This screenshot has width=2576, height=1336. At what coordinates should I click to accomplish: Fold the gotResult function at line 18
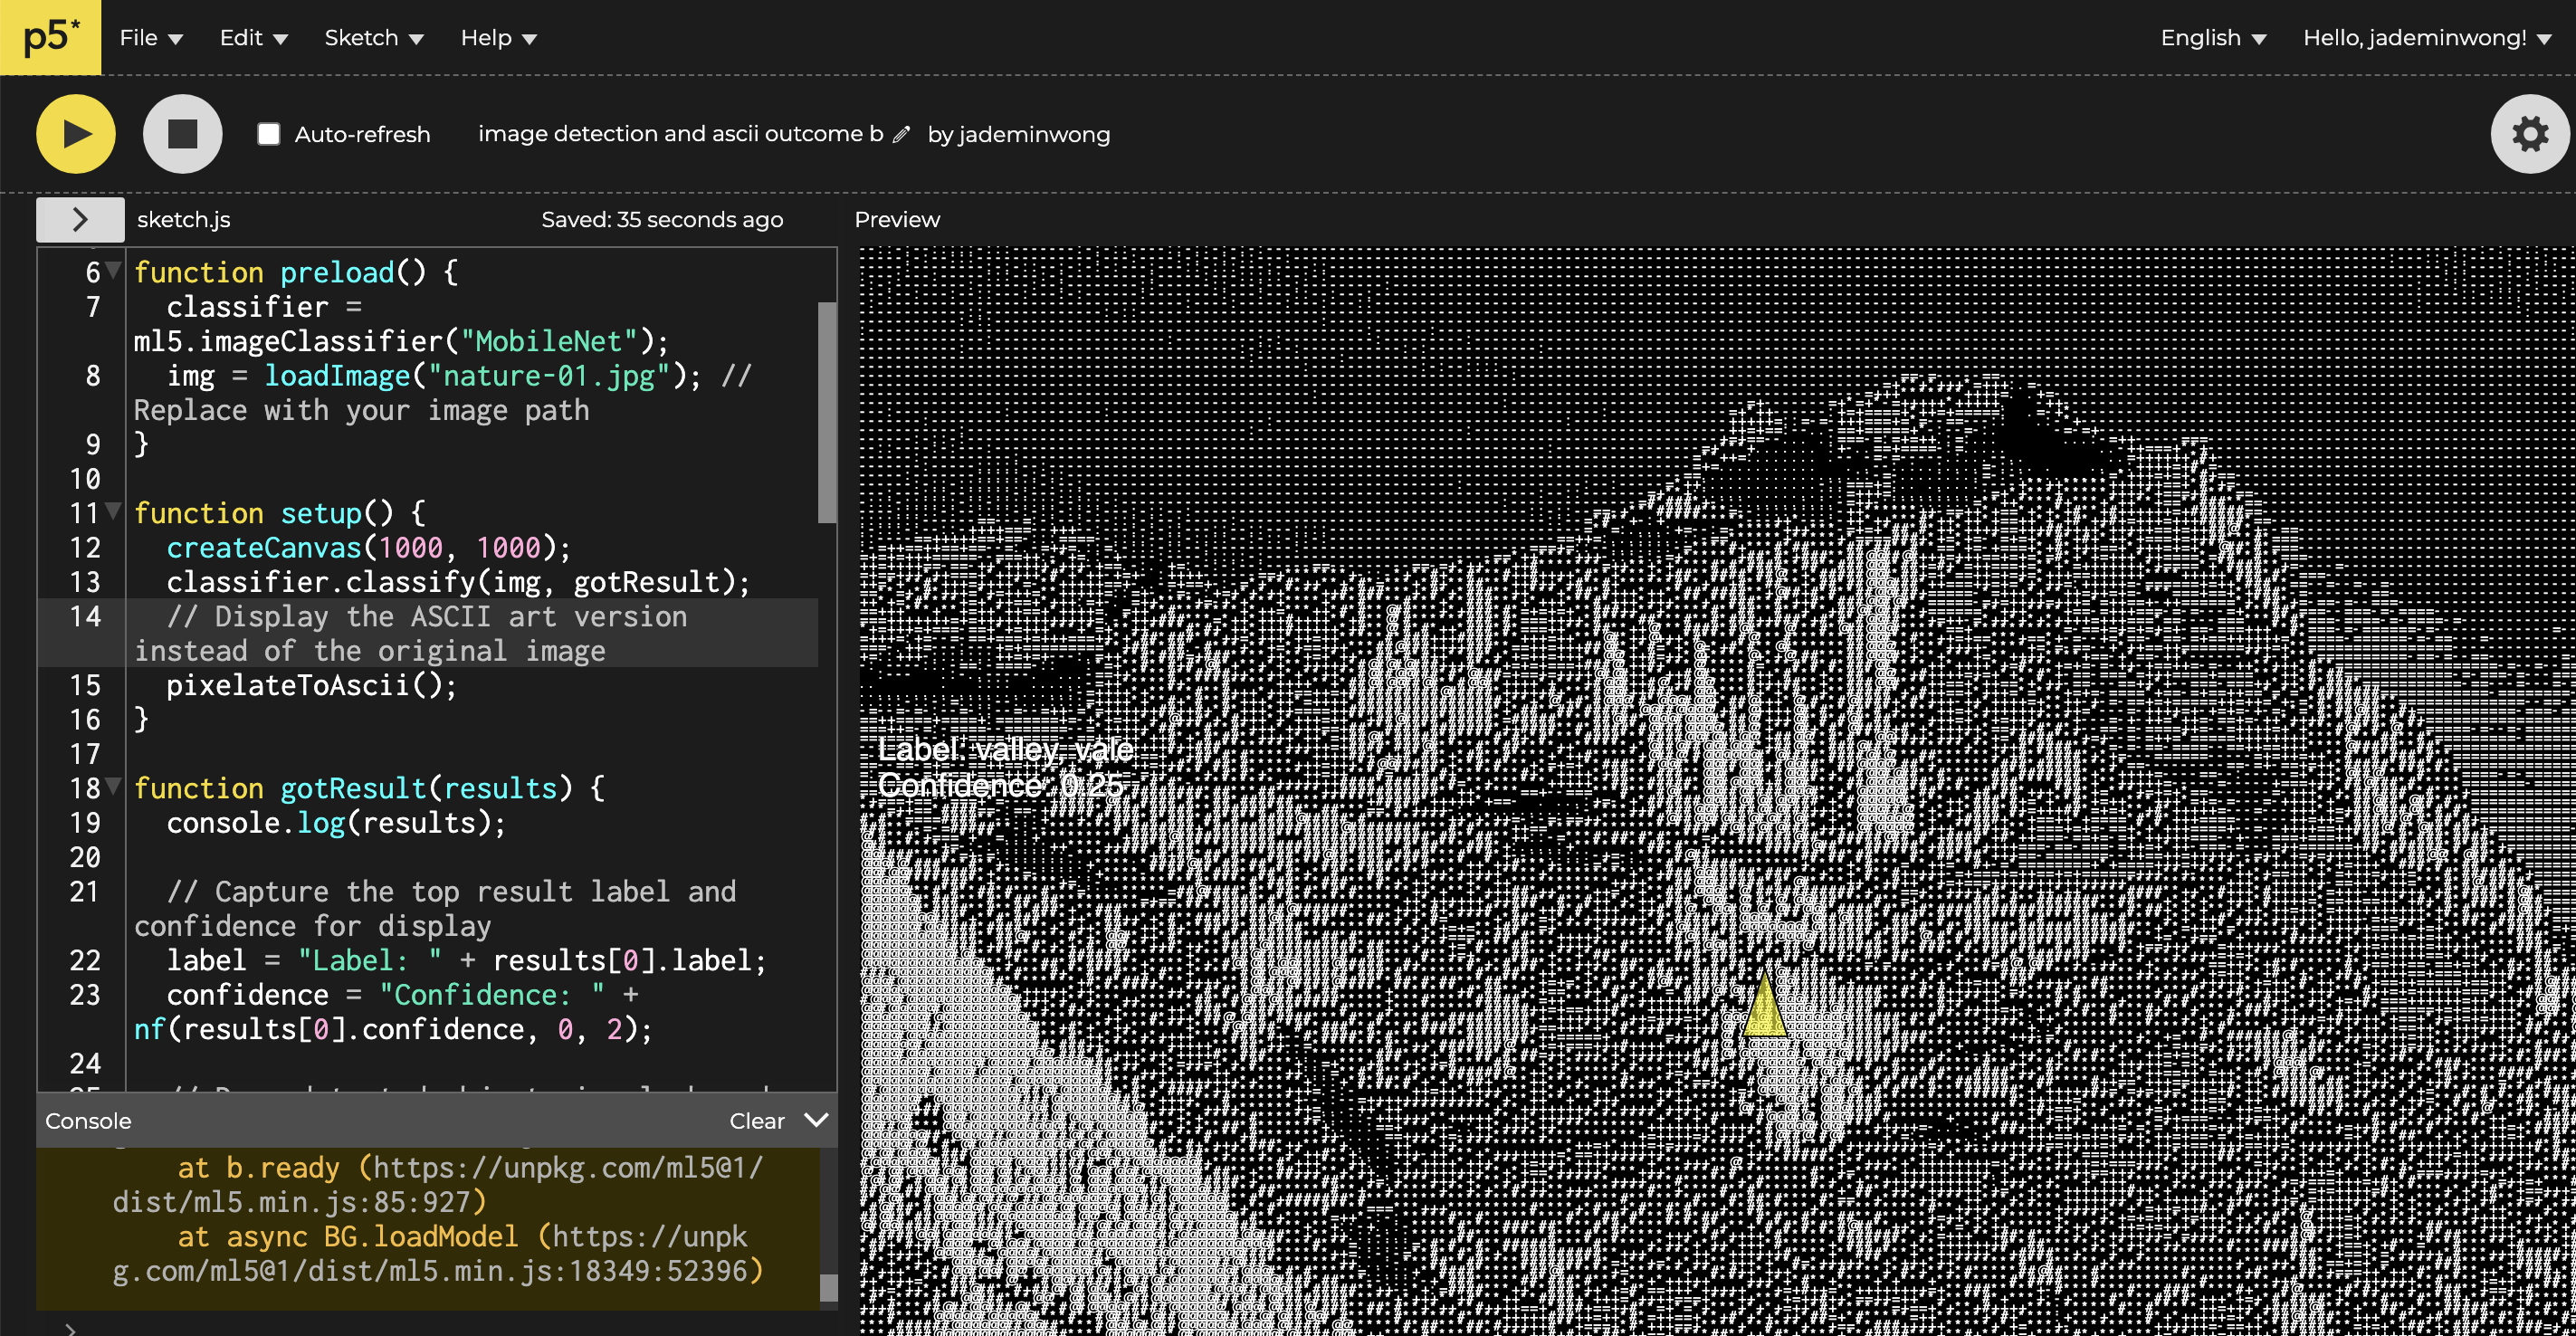(114, 786)
